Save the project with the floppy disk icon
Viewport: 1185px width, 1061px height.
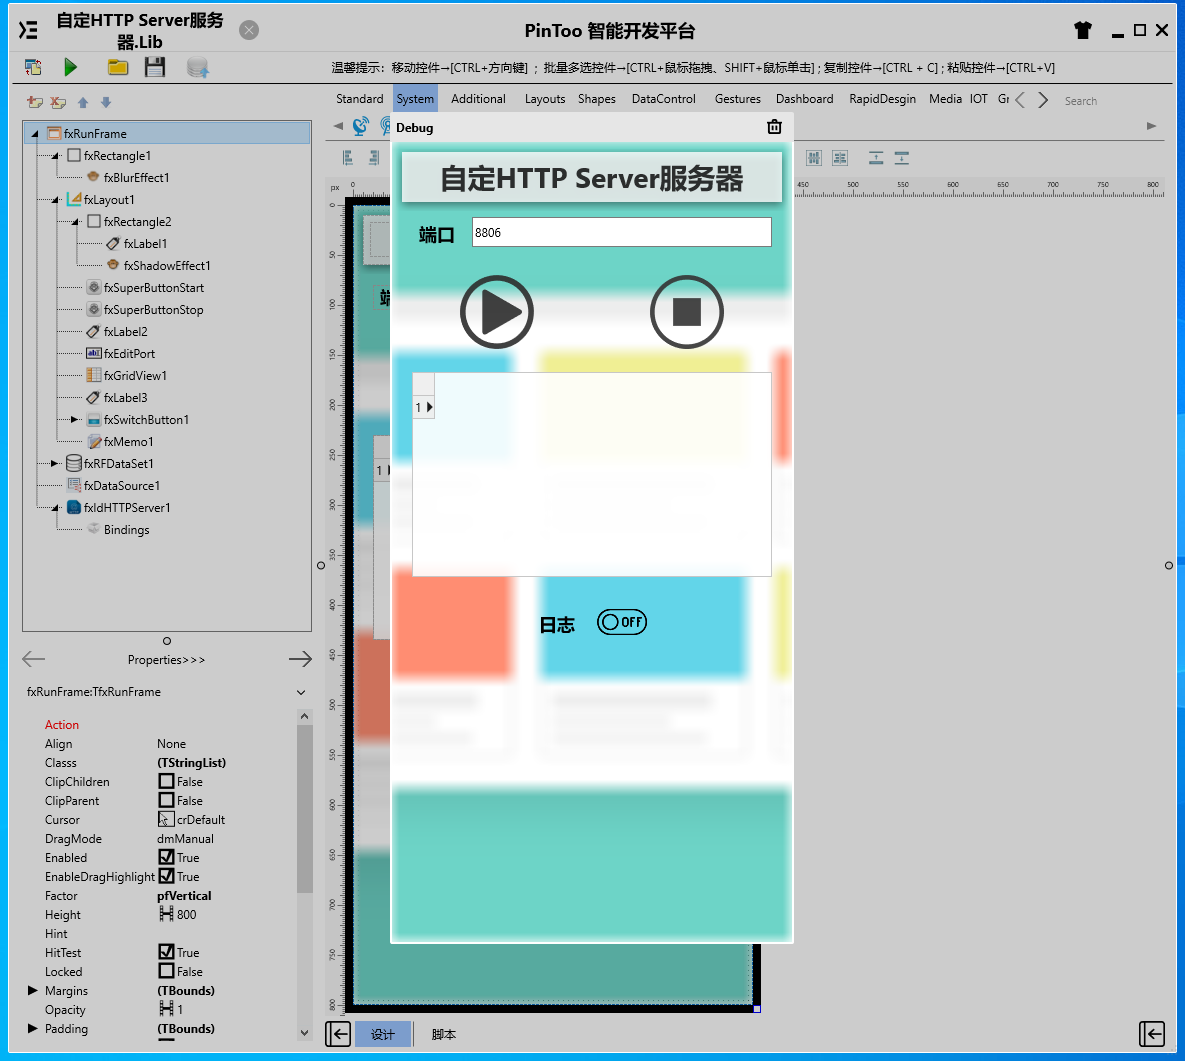pos(155,67)
